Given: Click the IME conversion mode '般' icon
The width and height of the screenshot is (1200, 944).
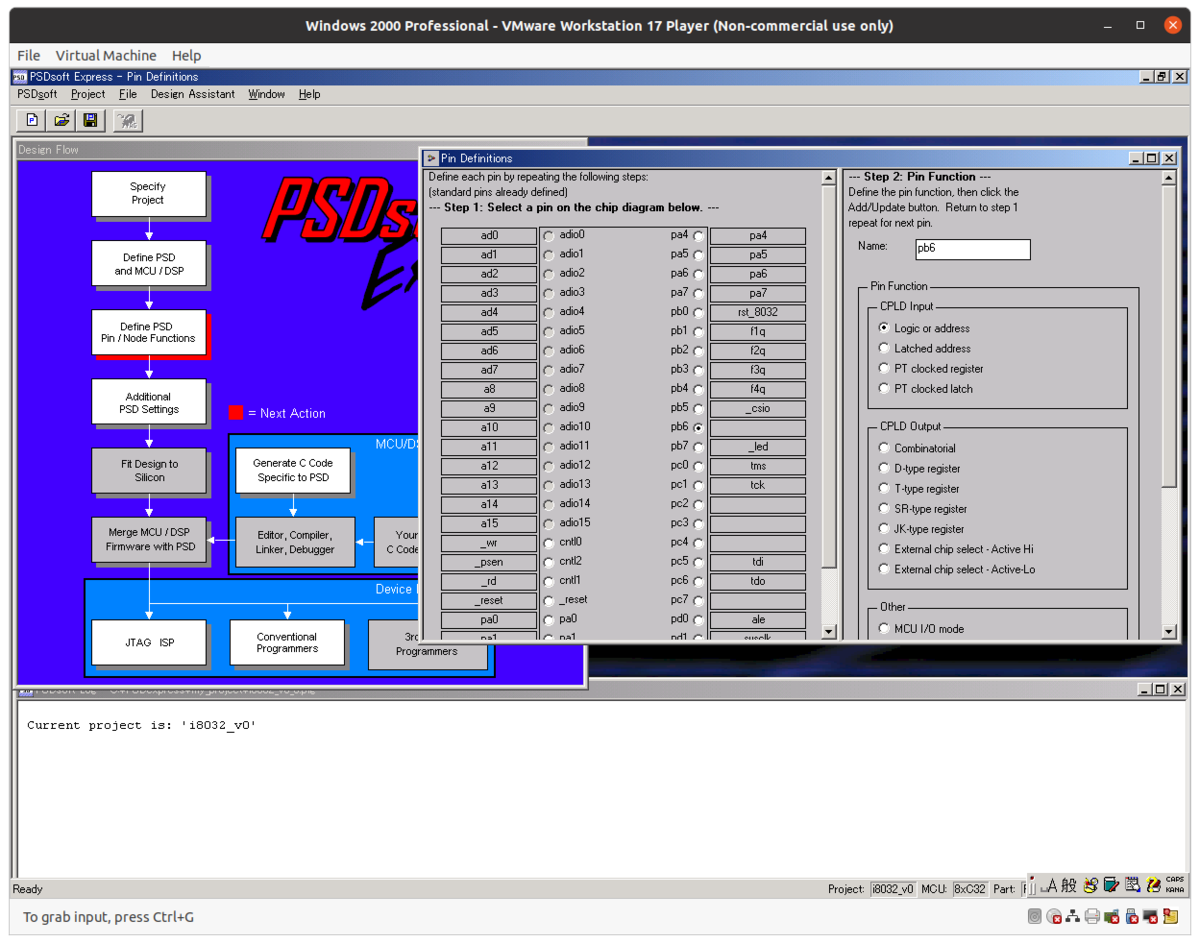Looking at the screenshot, I should point(1069,885).
